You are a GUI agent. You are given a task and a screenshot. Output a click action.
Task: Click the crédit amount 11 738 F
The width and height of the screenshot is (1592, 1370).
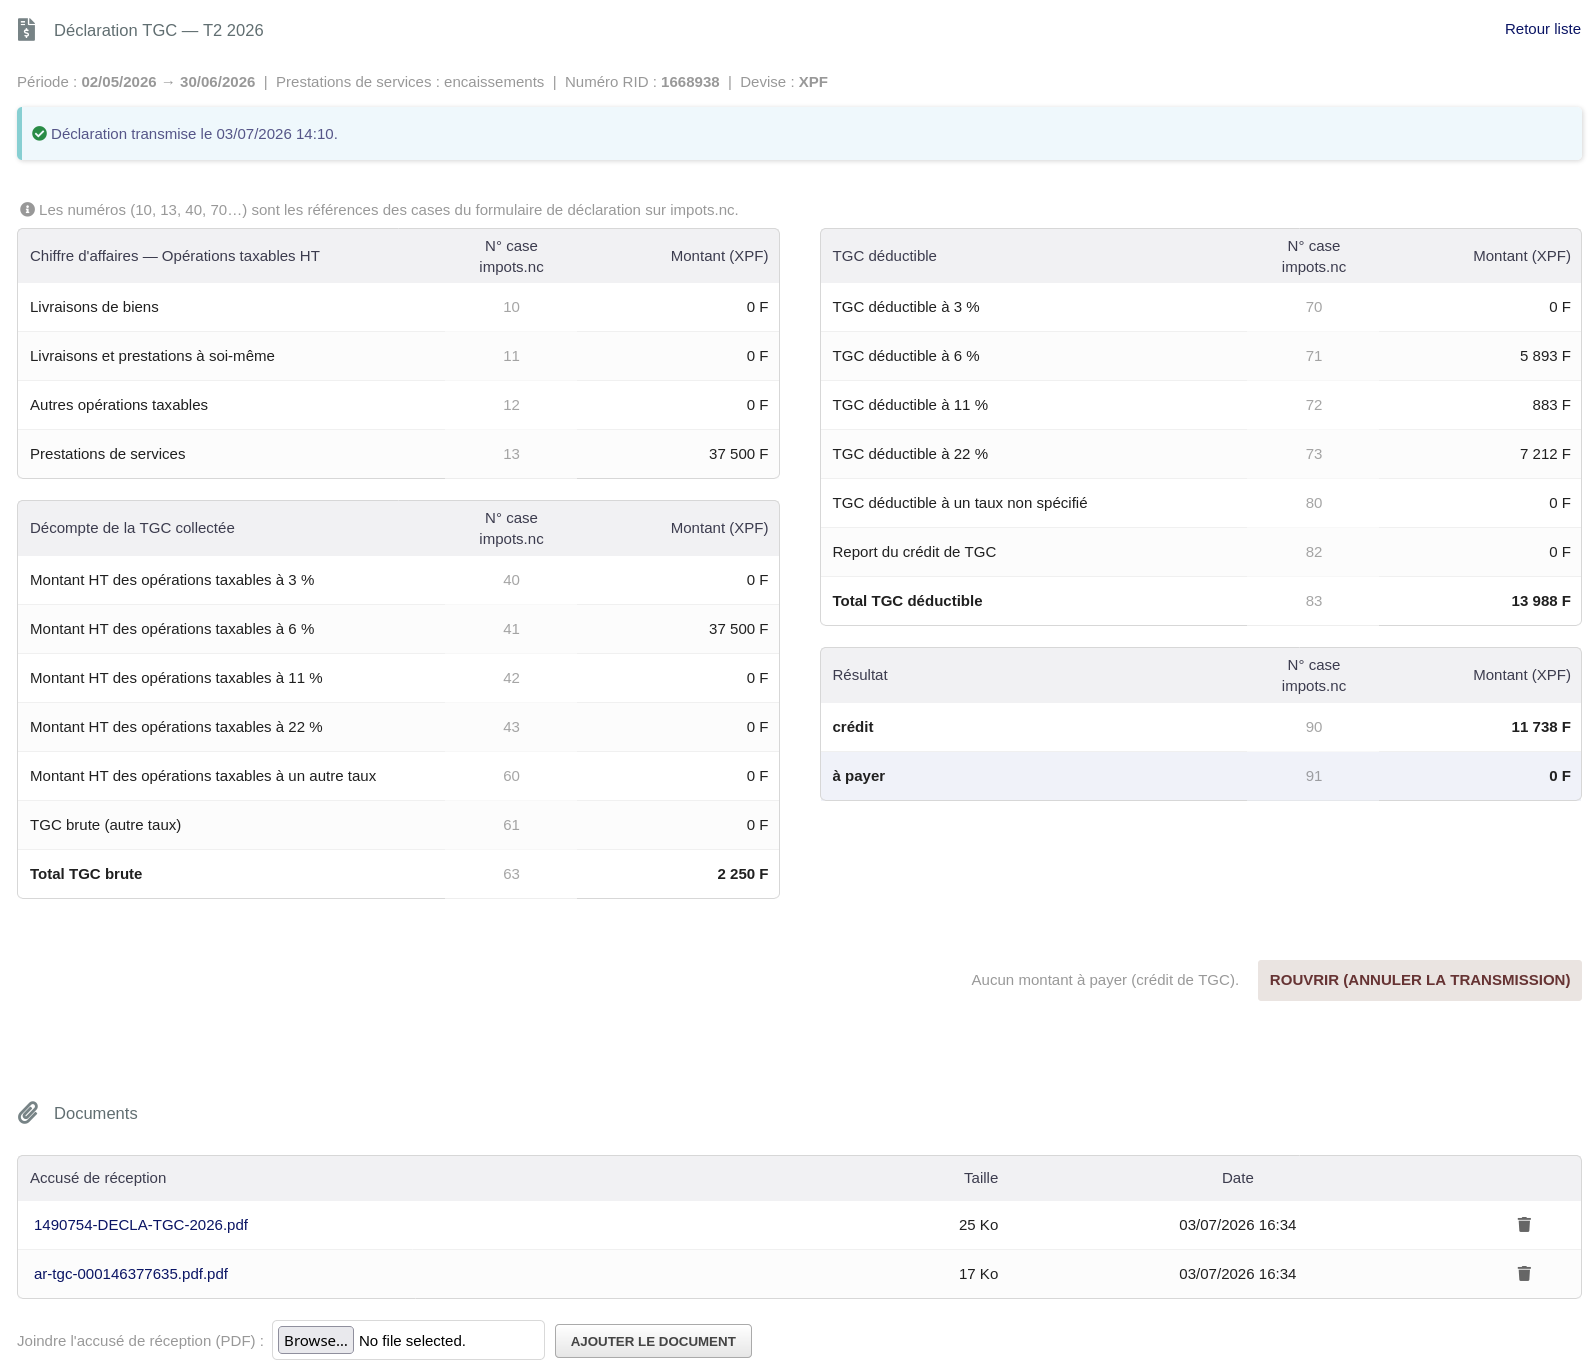pyautogui.click(x=1540, y=727)
